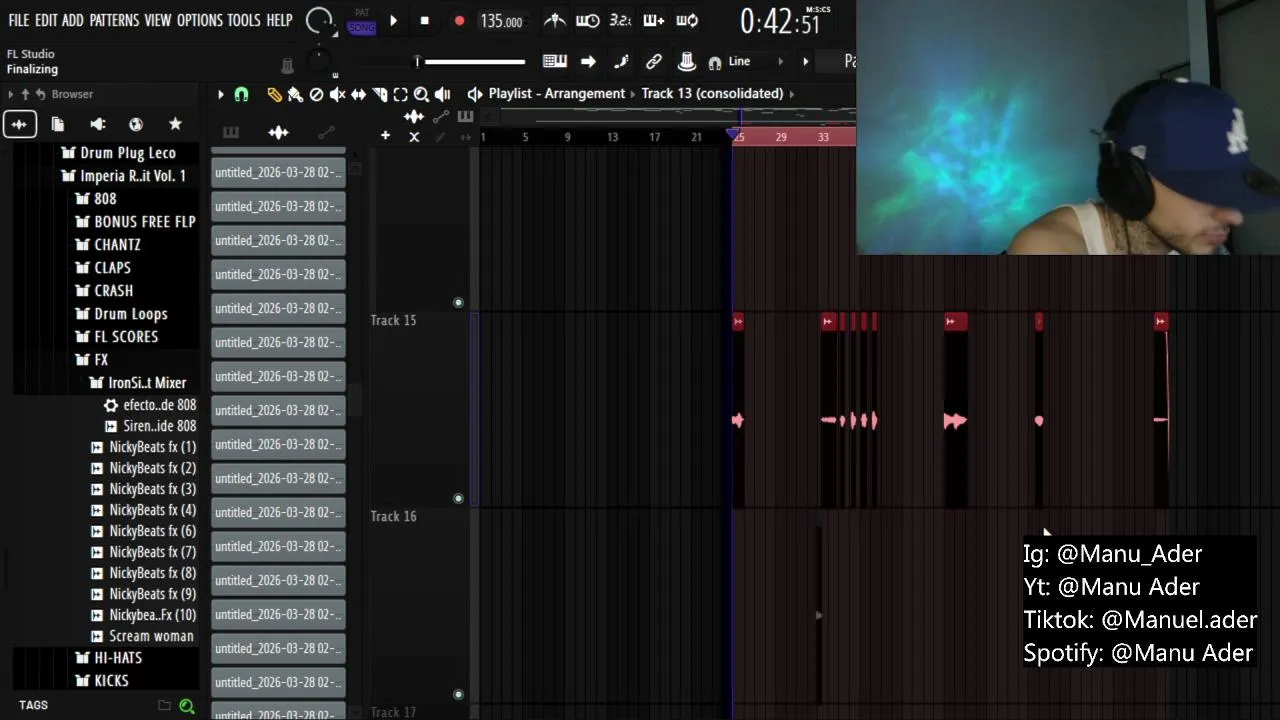This screenshot has height=720, width=1280.
Task: Mute Track 15 using its green dot
Action: click(x=458, y=498)
